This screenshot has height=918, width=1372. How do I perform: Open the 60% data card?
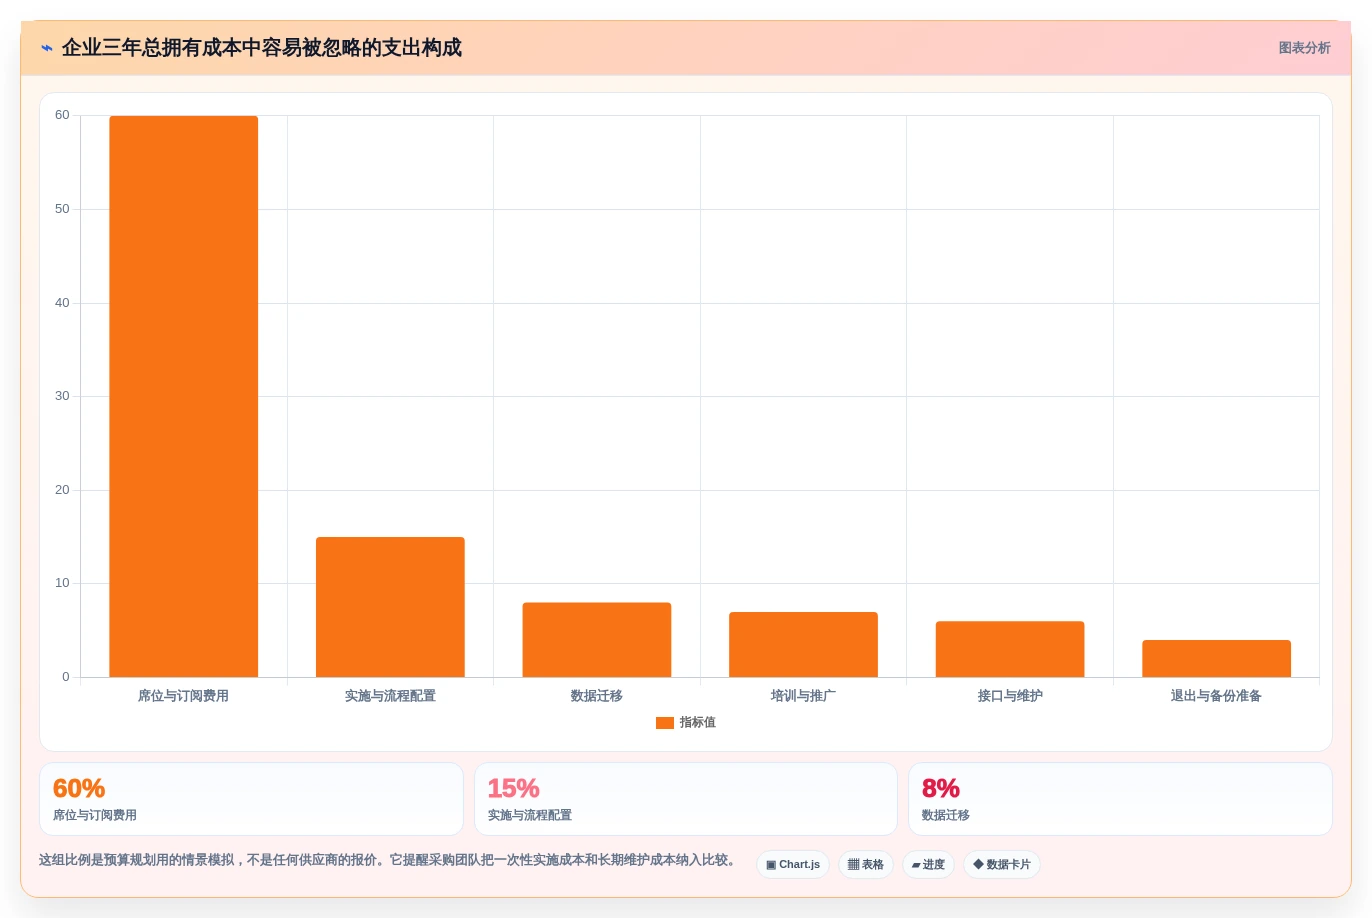(251, 799)
